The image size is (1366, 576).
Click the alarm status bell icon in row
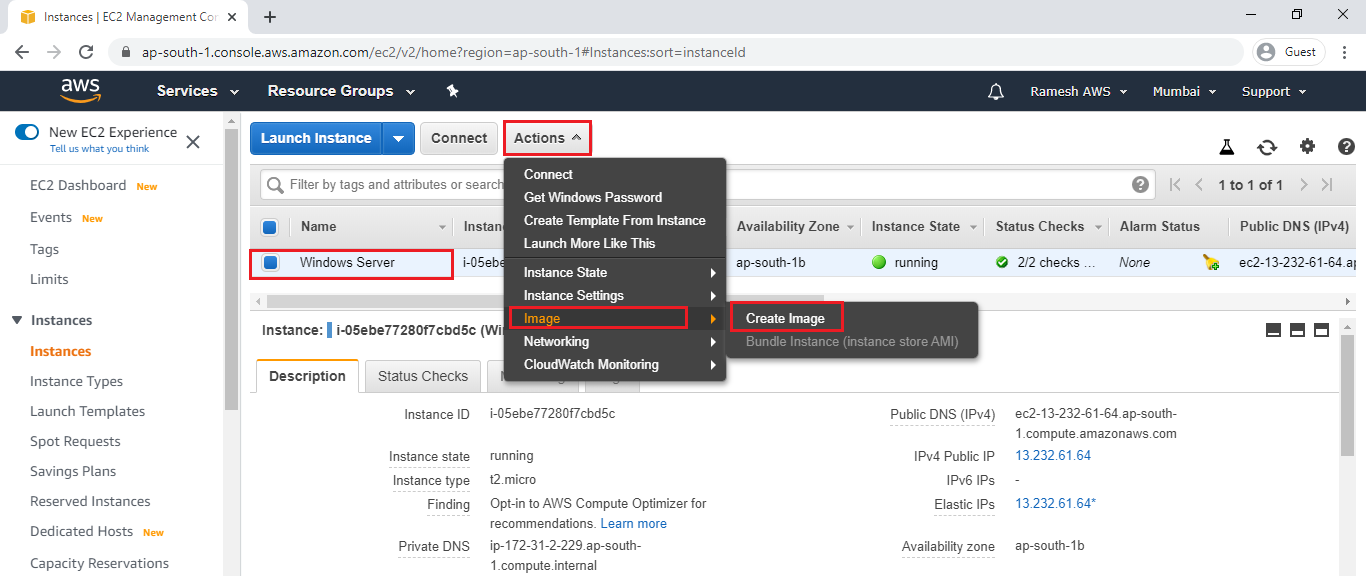1211,263
